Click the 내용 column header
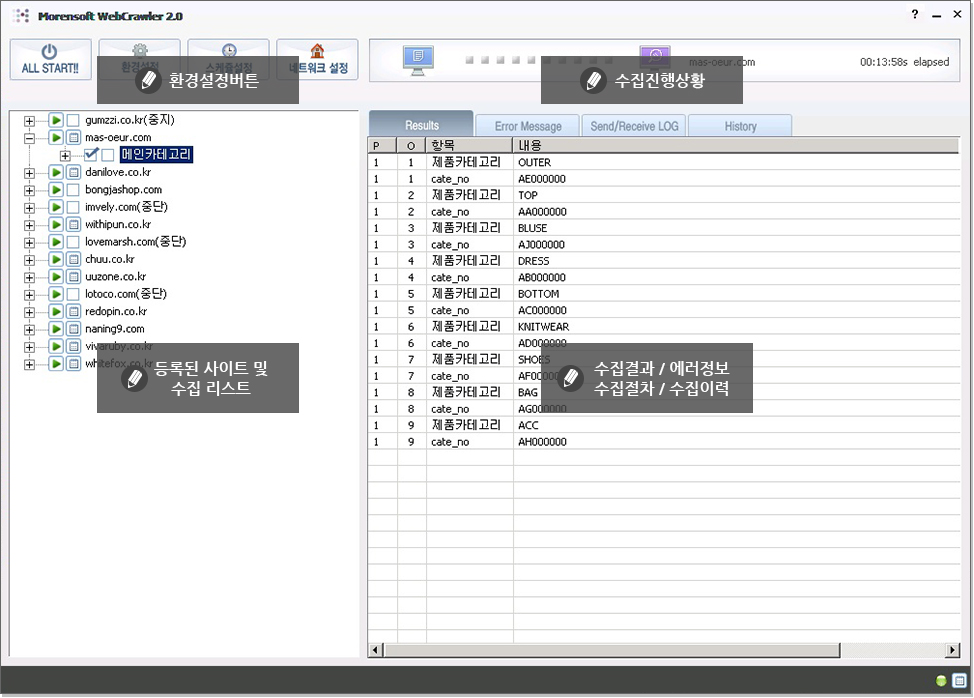 [736, 145]
